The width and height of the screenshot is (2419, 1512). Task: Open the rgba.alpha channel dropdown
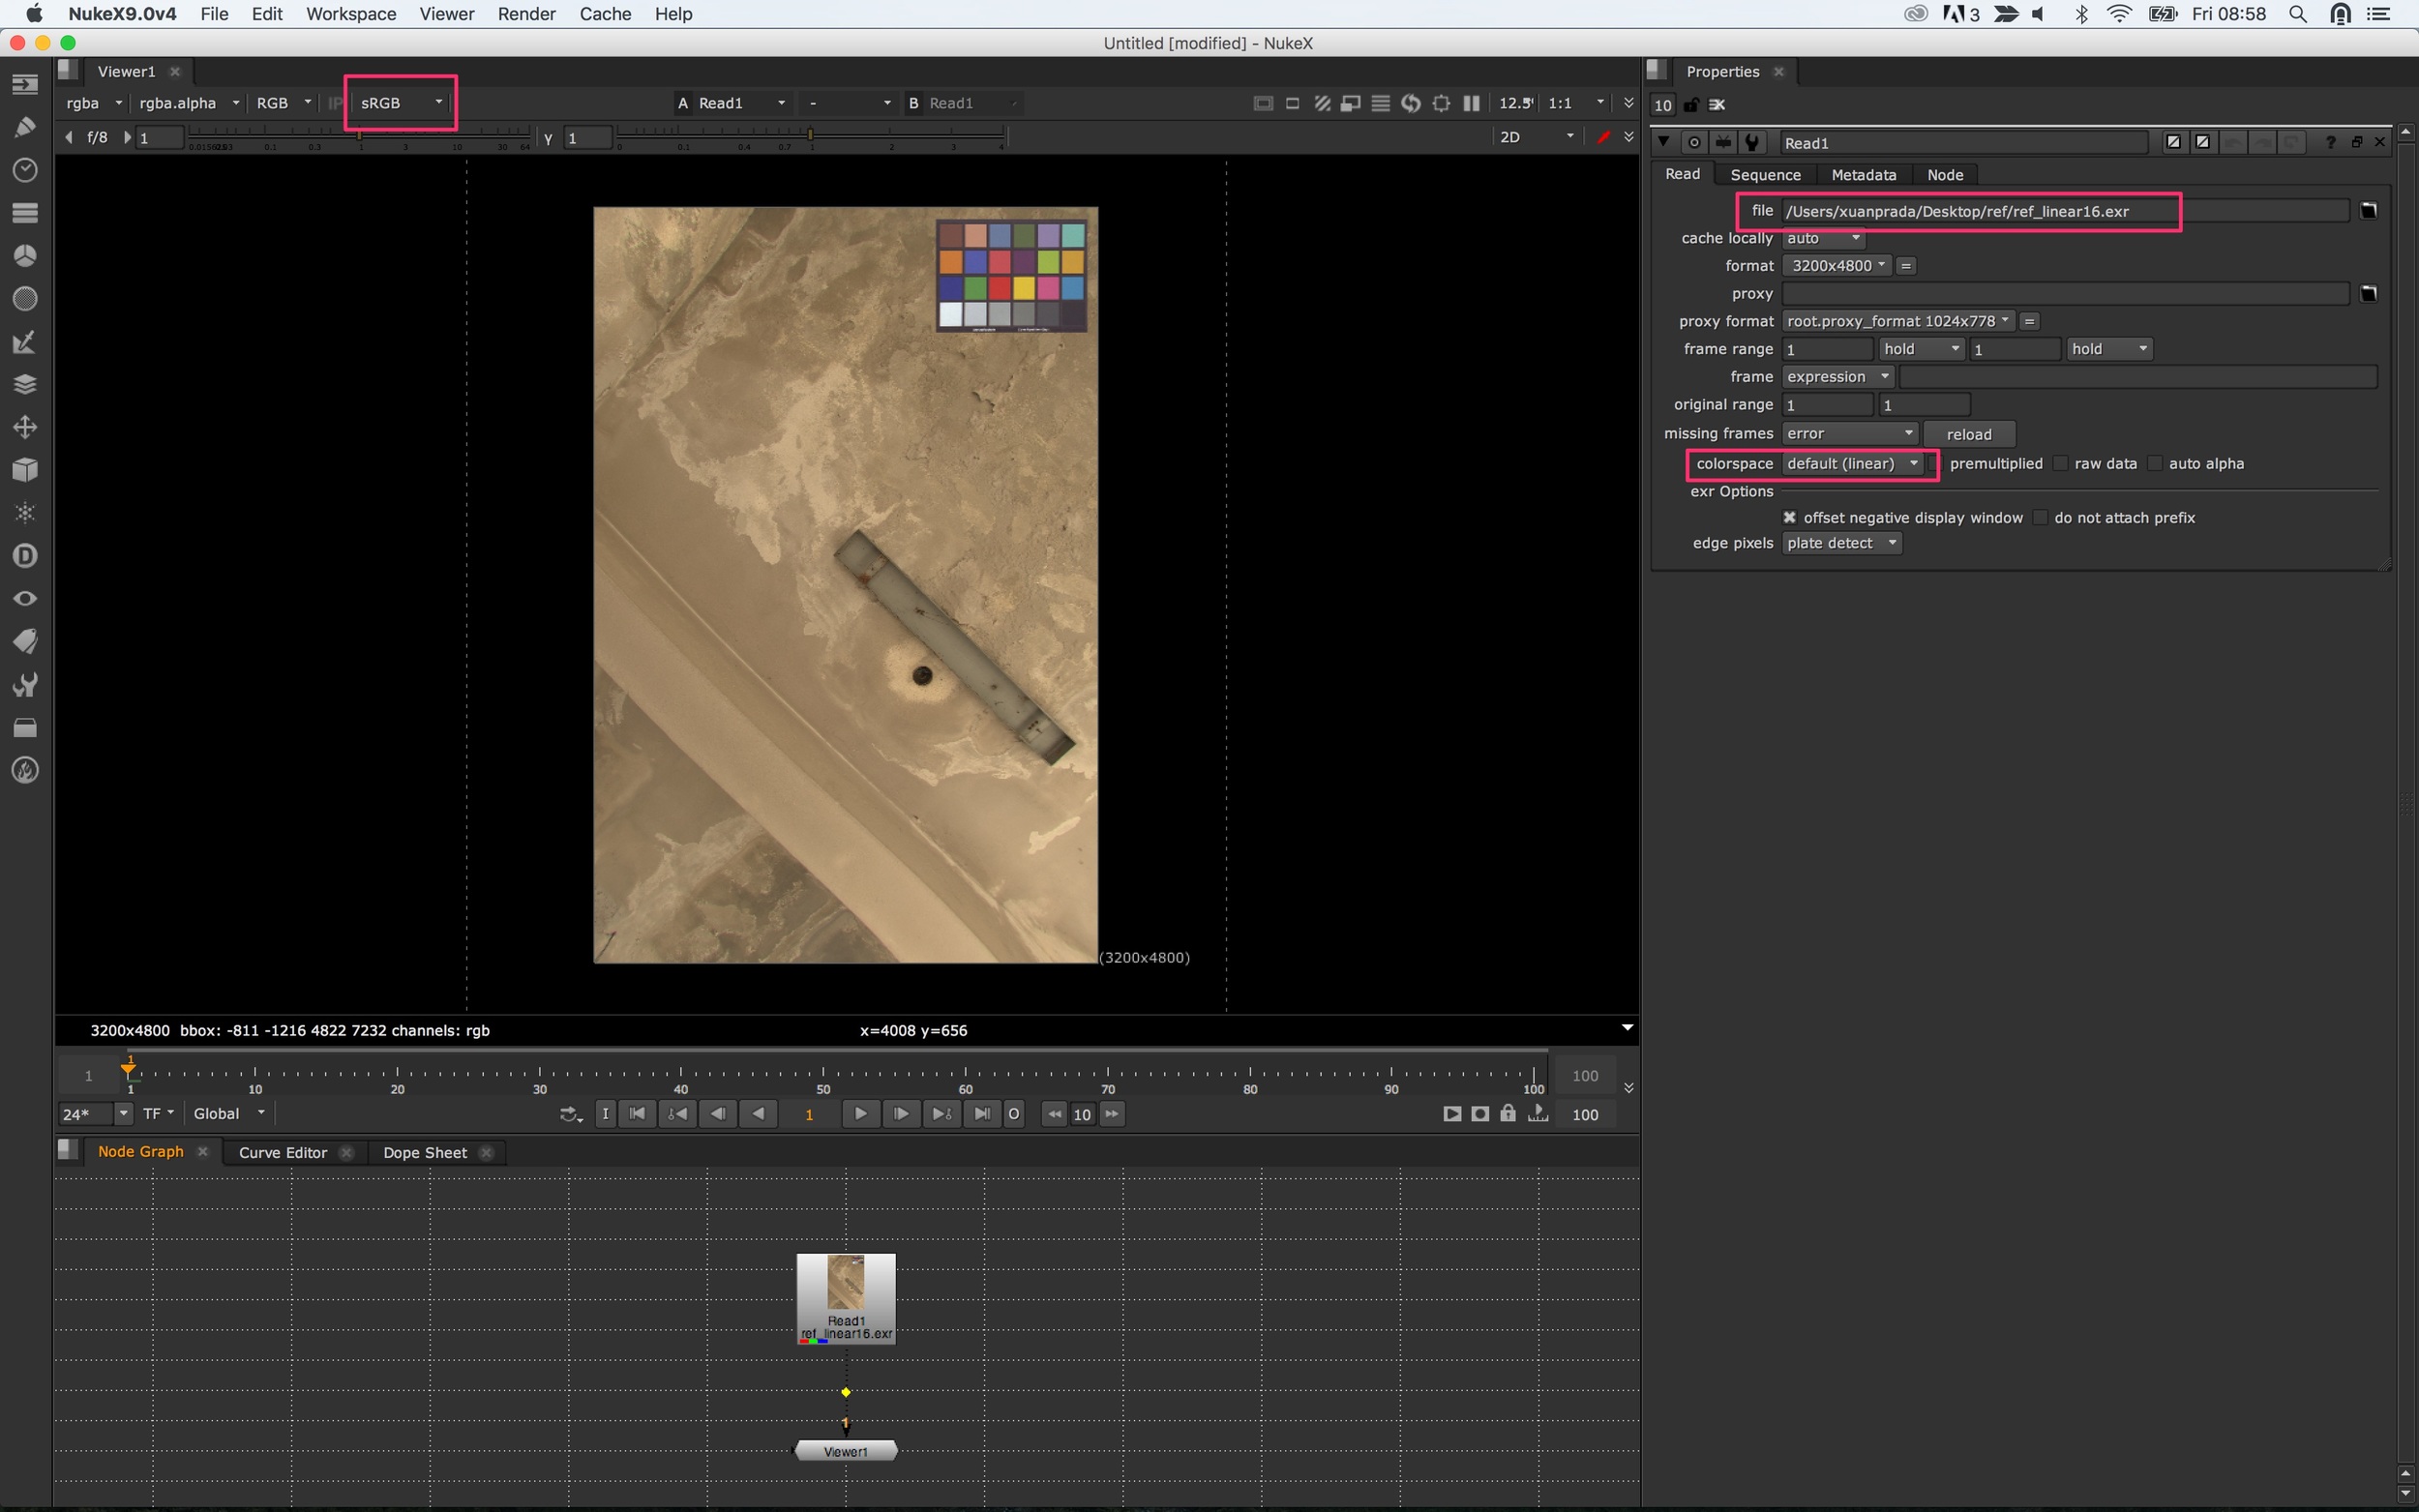[188, 103]
